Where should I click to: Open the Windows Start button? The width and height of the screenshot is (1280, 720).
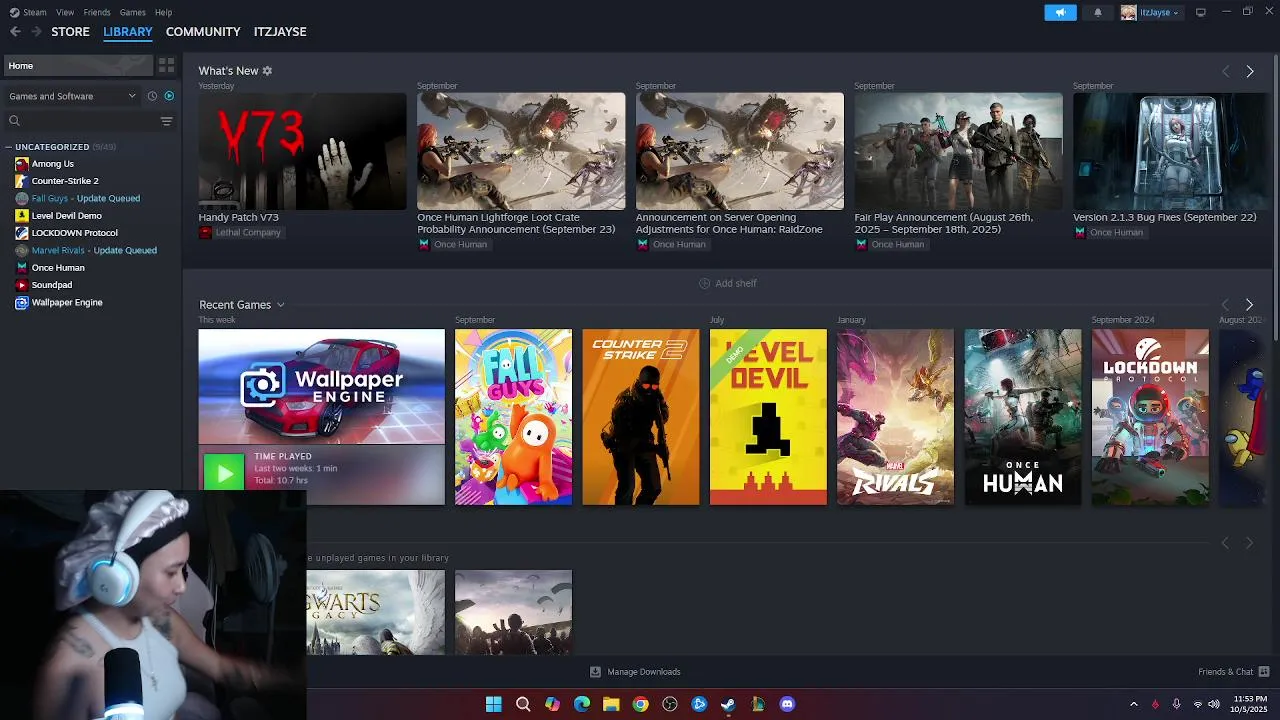click(x=494, y=704)
